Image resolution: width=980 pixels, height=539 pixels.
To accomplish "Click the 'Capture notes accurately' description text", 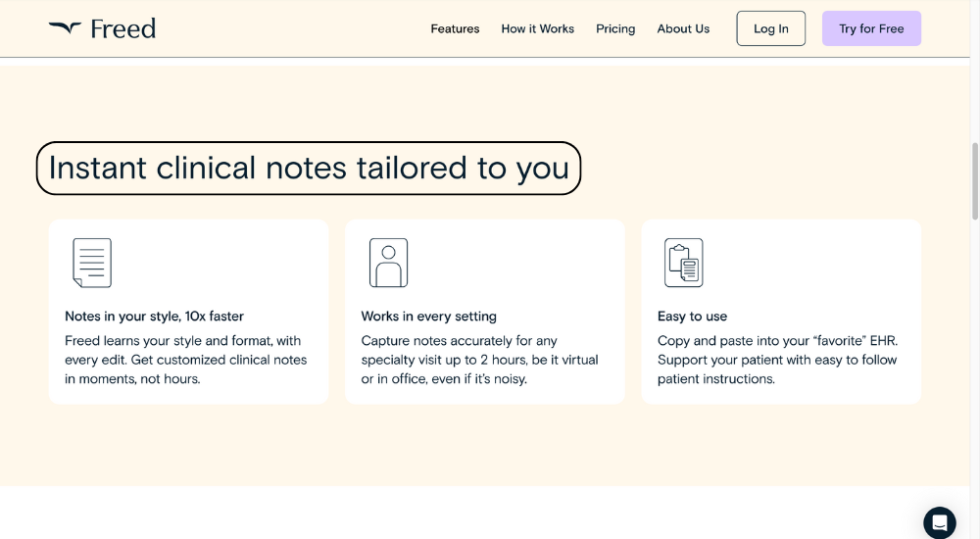I will pos(479,360).
